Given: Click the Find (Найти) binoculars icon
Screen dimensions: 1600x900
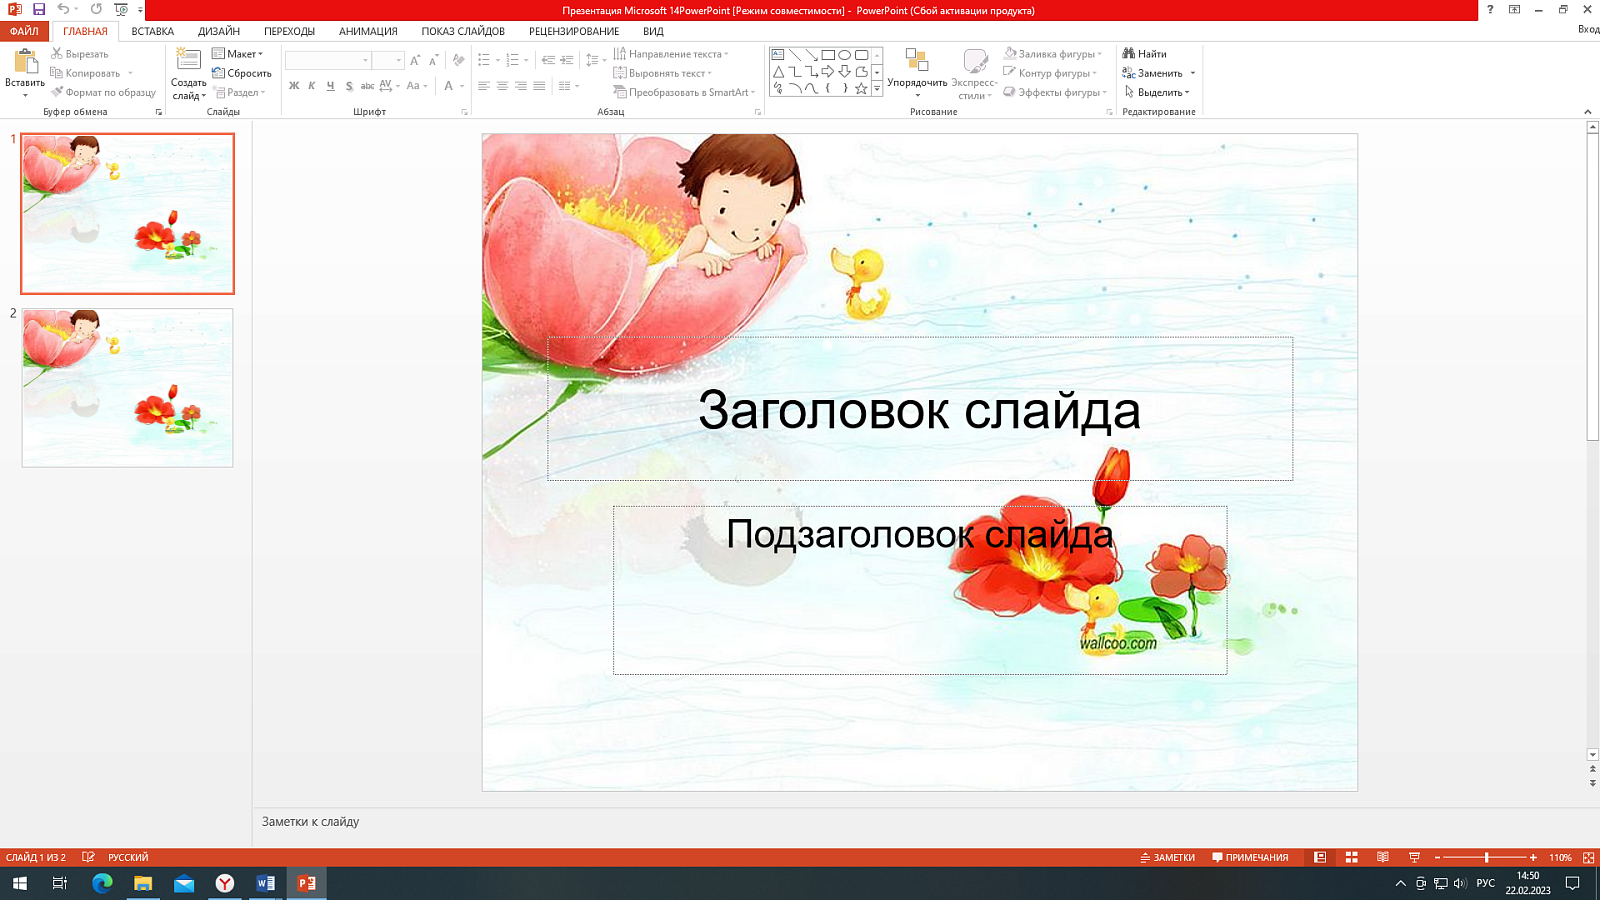Looking at the screenshot, I should (1129, 54).
